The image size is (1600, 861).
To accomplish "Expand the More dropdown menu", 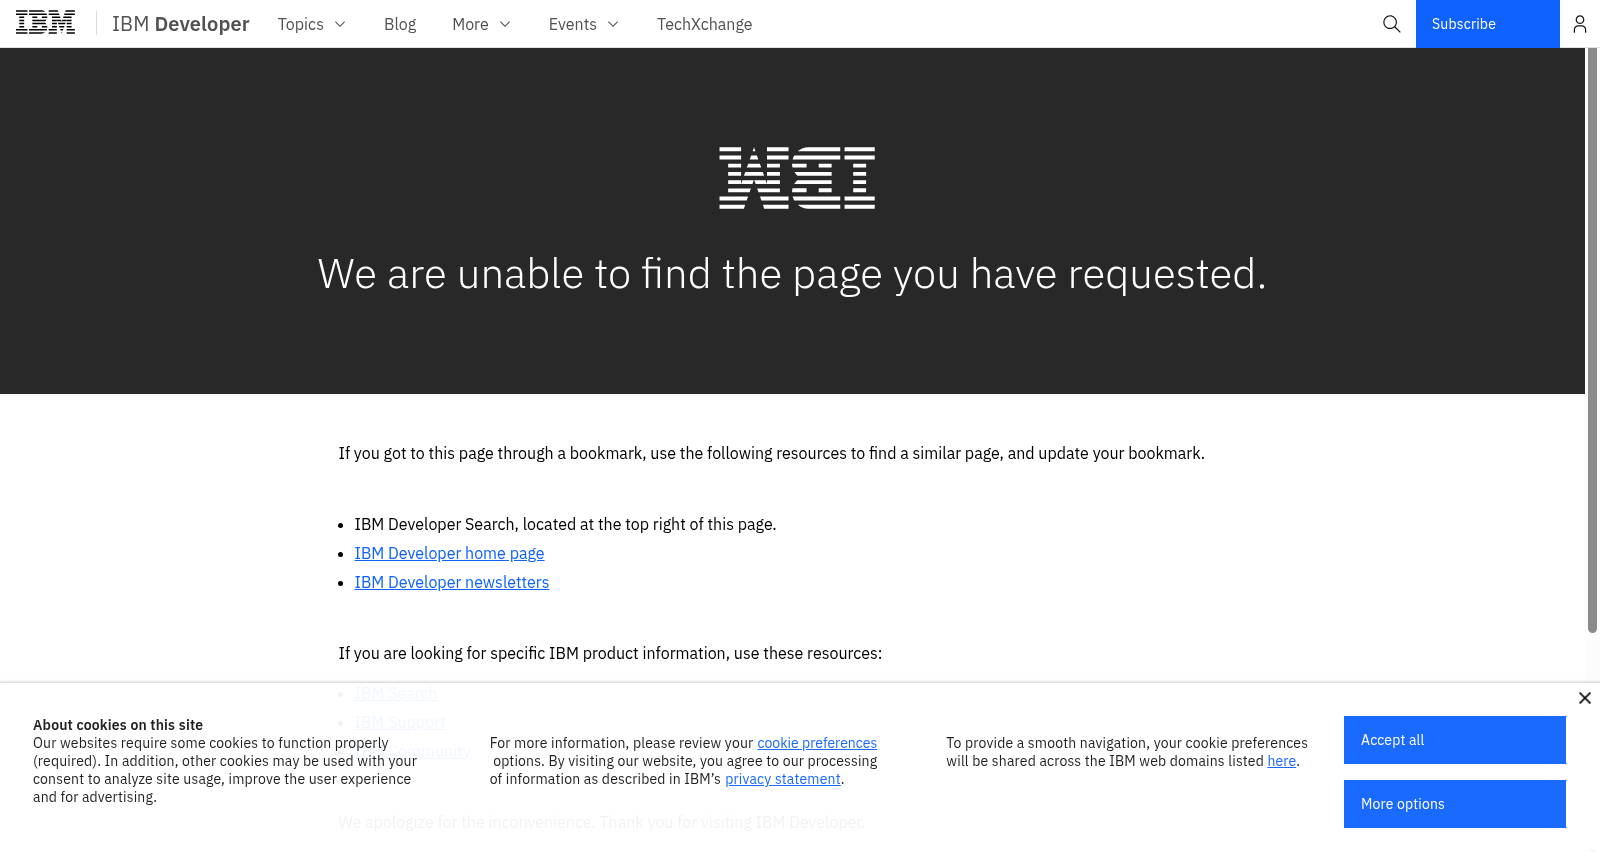I will click(x=482, y=24).
